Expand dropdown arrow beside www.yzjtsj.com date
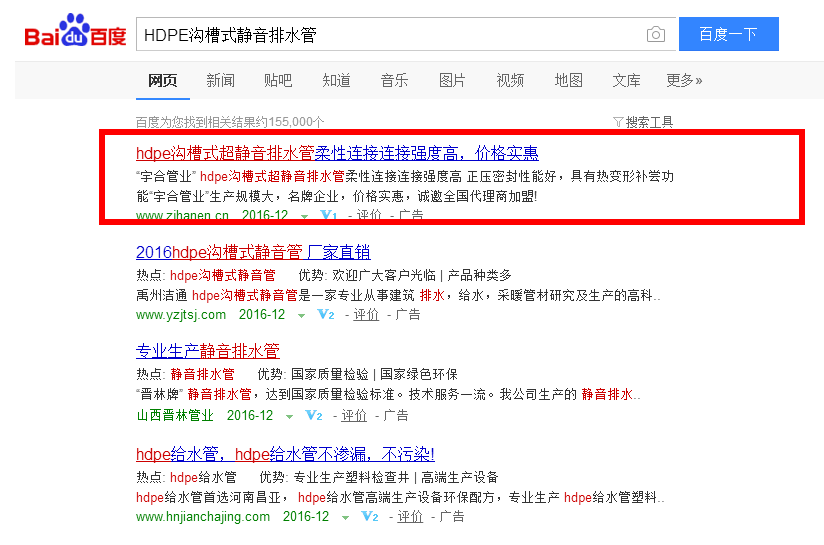 [301, 316]
